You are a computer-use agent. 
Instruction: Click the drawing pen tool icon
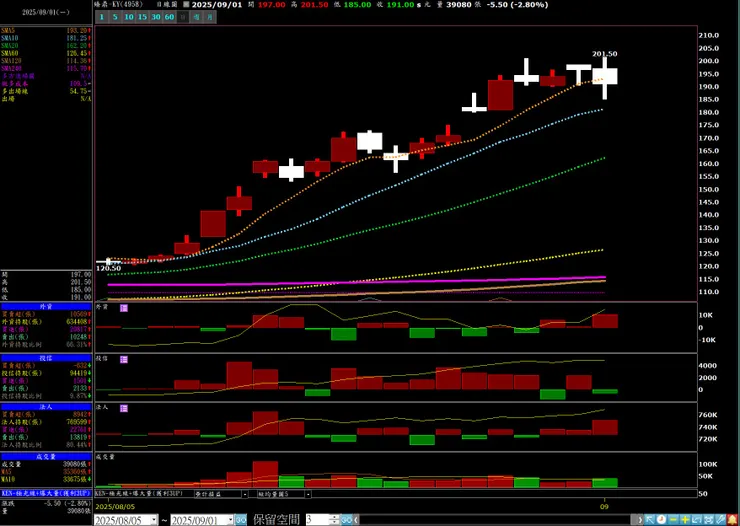click(721, 520)
